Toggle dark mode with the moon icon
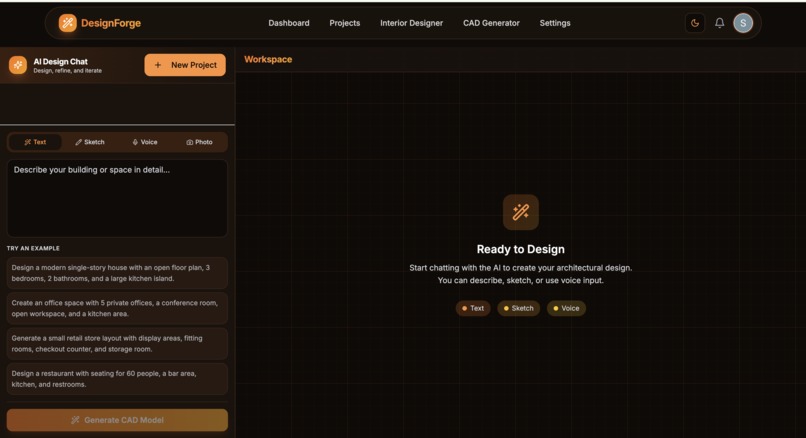 695,23
